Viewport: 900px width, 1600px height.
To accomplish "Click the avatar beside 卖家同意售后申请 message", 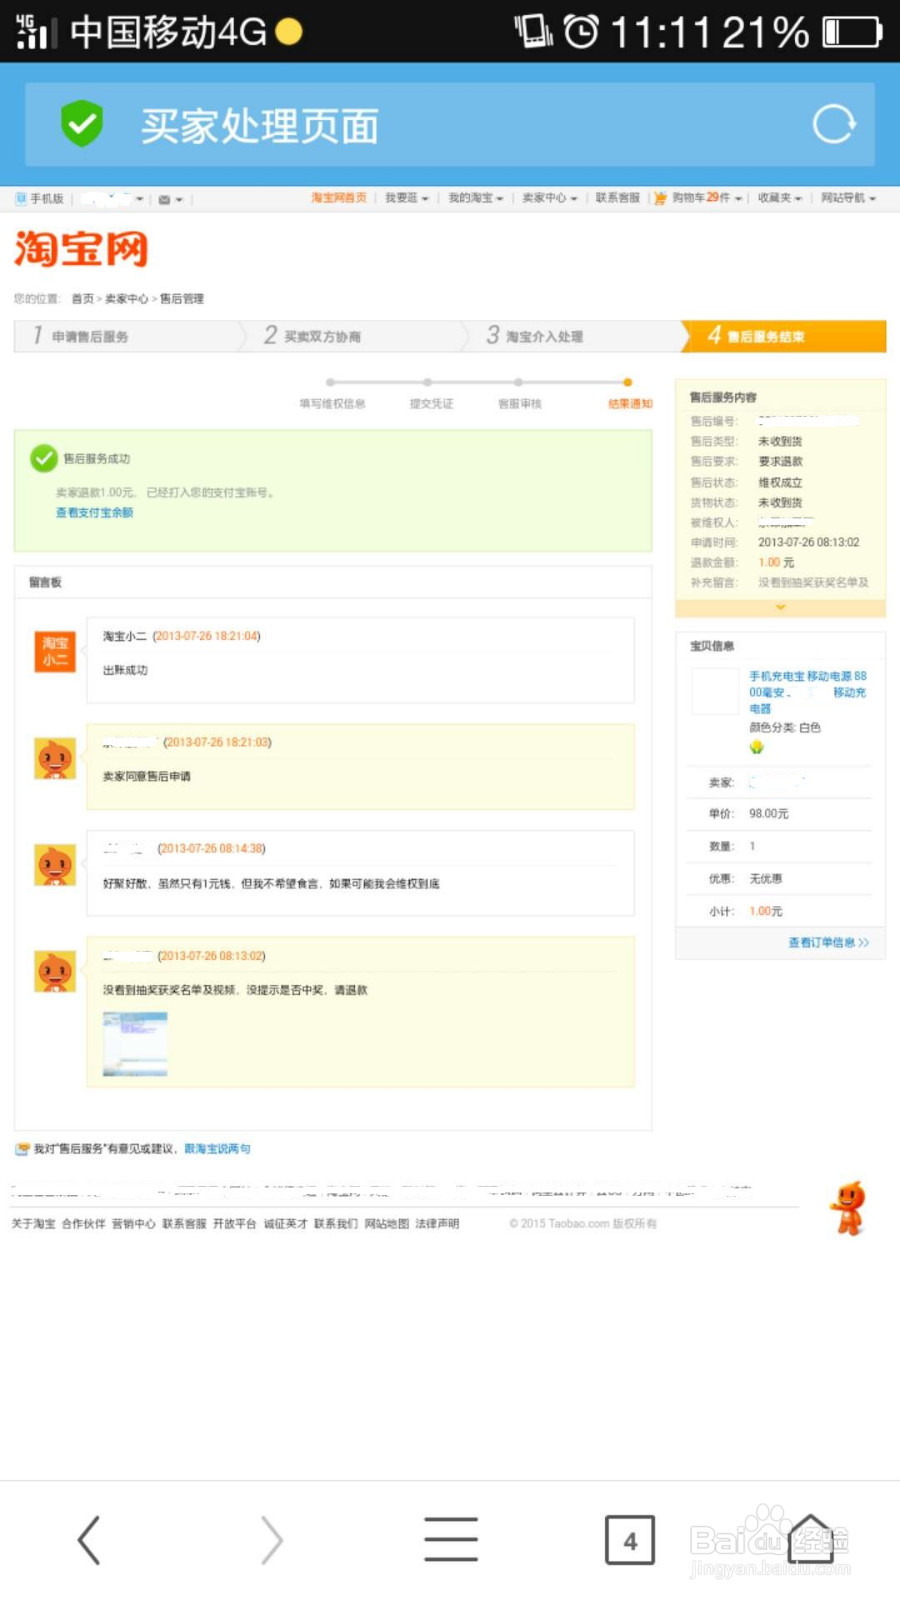I will 55,759.
